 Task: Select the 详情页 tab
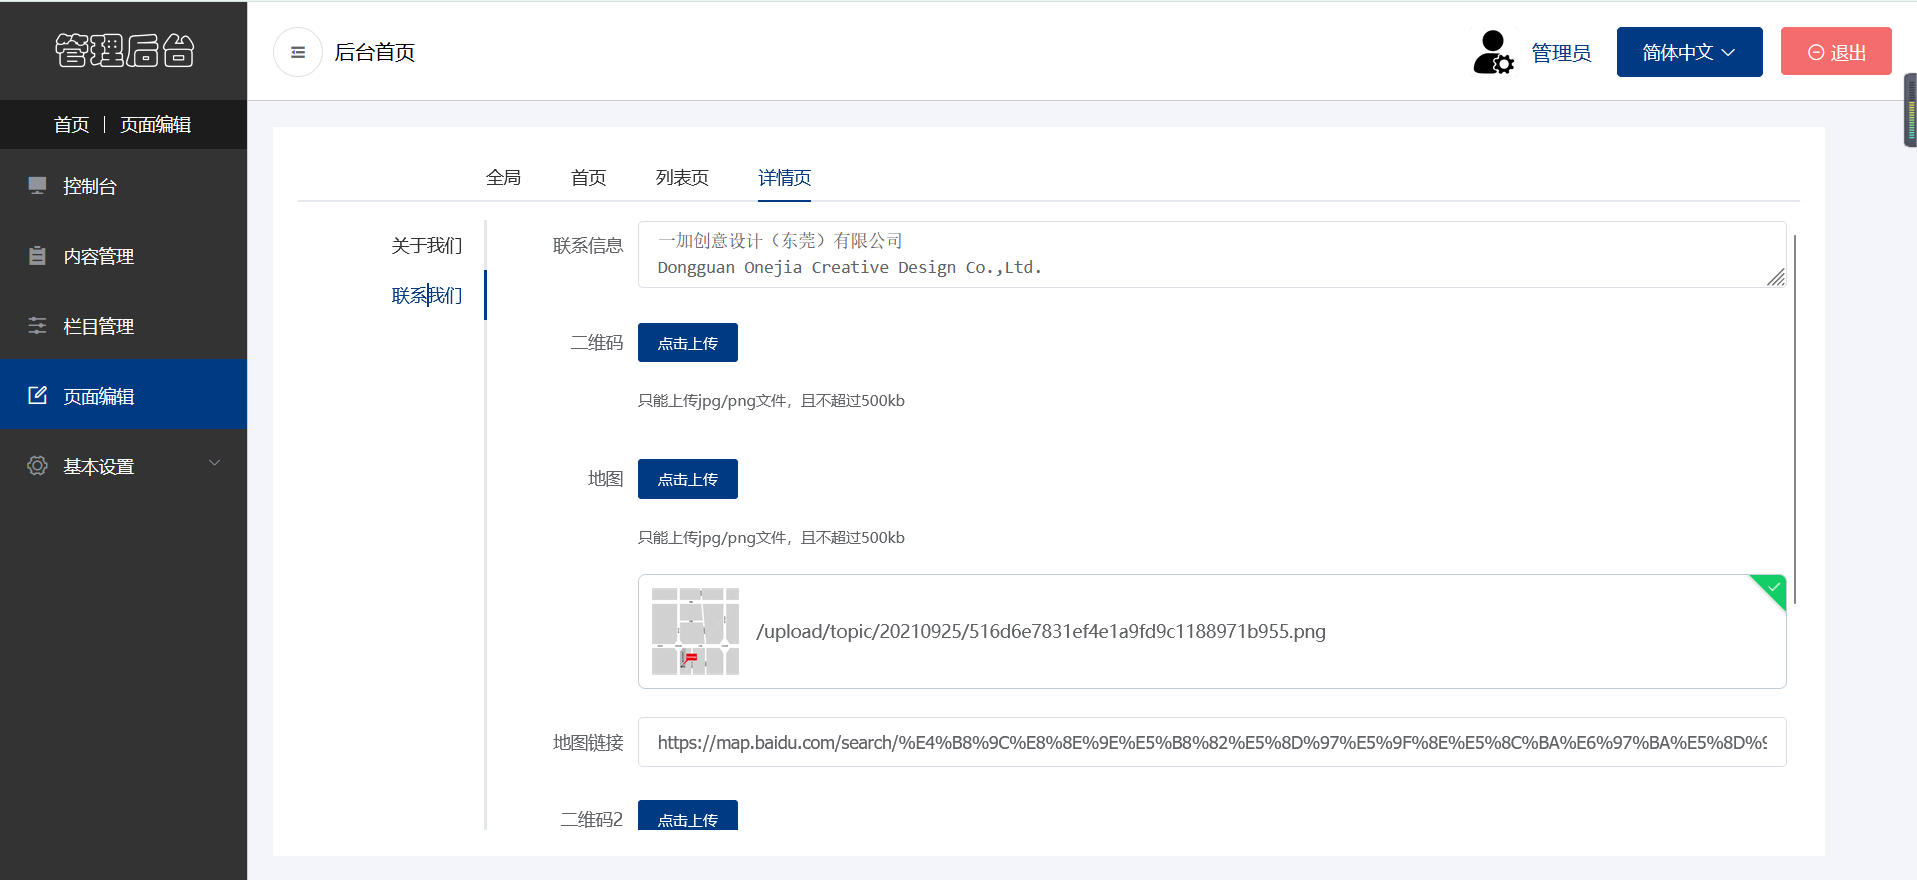(784, 178)
